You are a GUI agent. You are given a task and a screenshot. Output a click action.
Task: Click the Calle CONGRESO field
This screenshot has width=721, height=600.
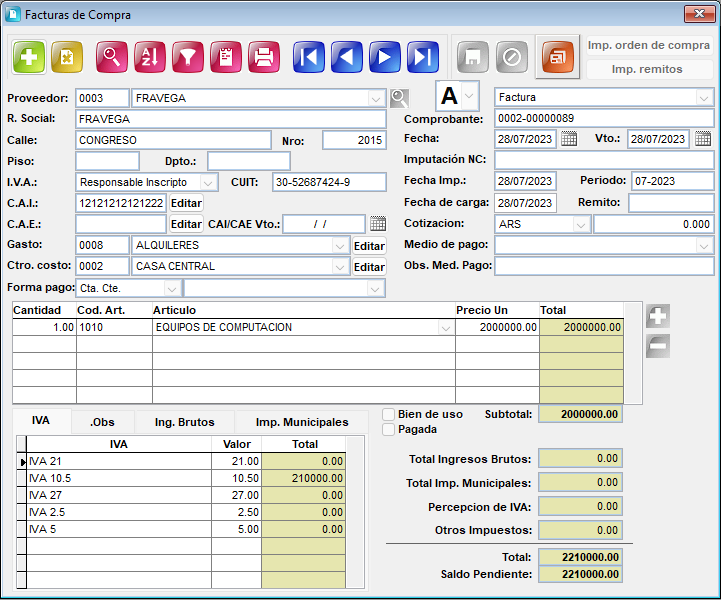(x=173, y=140)
